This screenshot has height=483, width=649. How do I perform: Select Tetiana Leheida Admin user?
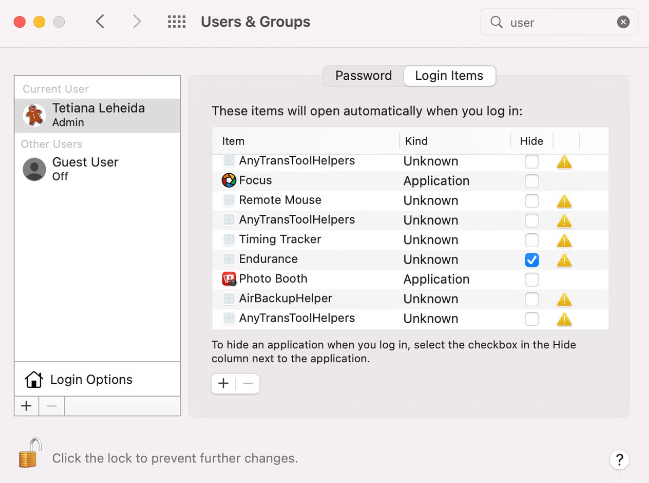click(97, 115)
